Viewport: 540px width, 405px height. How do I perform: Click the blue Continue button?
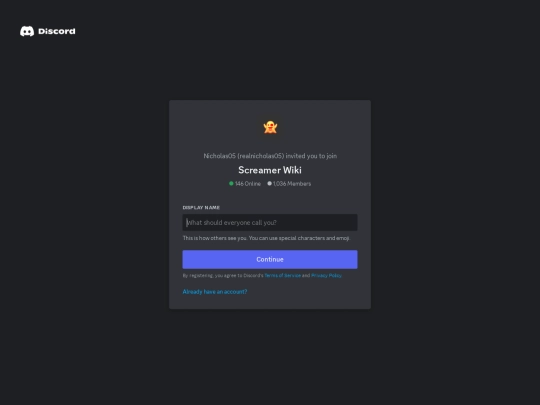click(x=270, y=259)
